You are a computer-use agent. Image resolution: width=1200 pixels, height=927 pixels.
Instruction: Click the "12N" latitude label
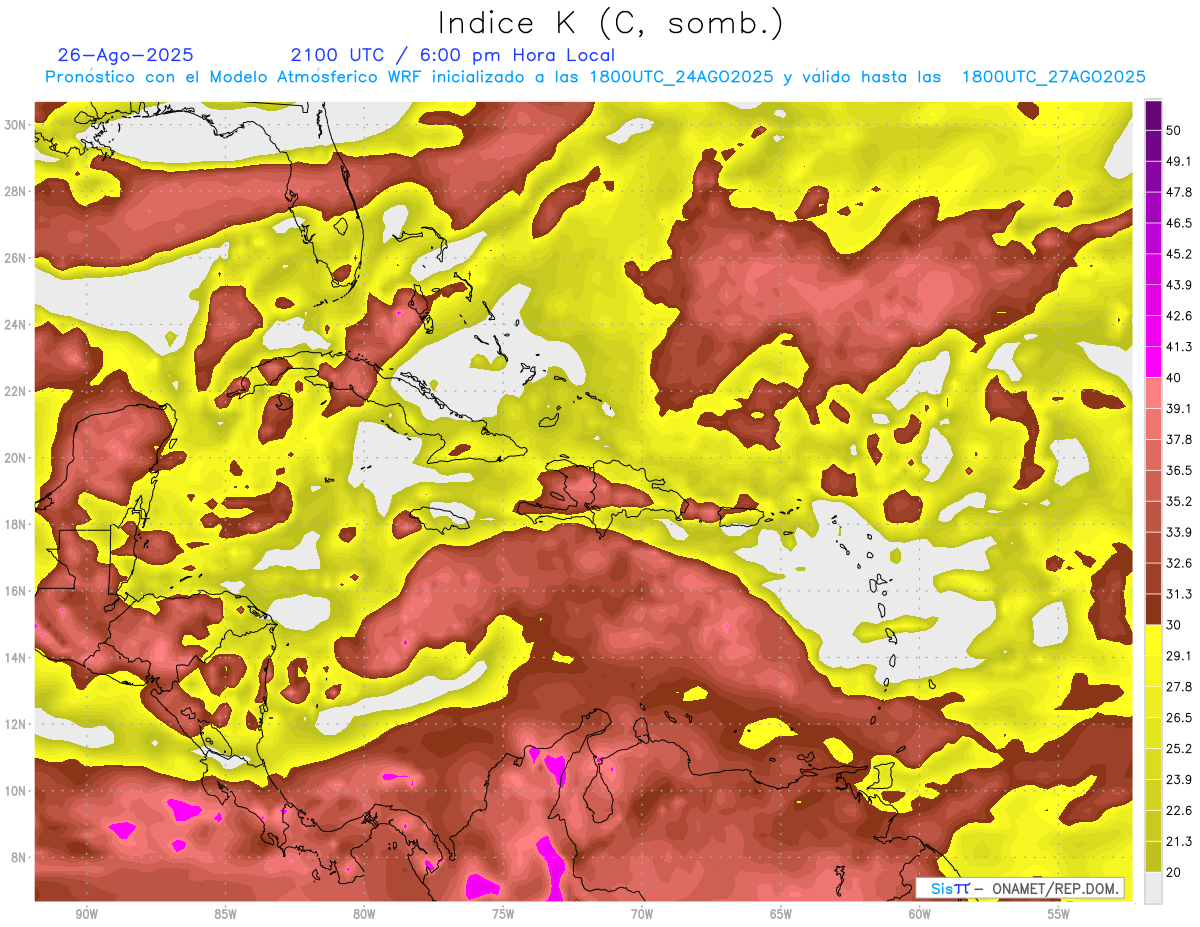pos(17,724)
